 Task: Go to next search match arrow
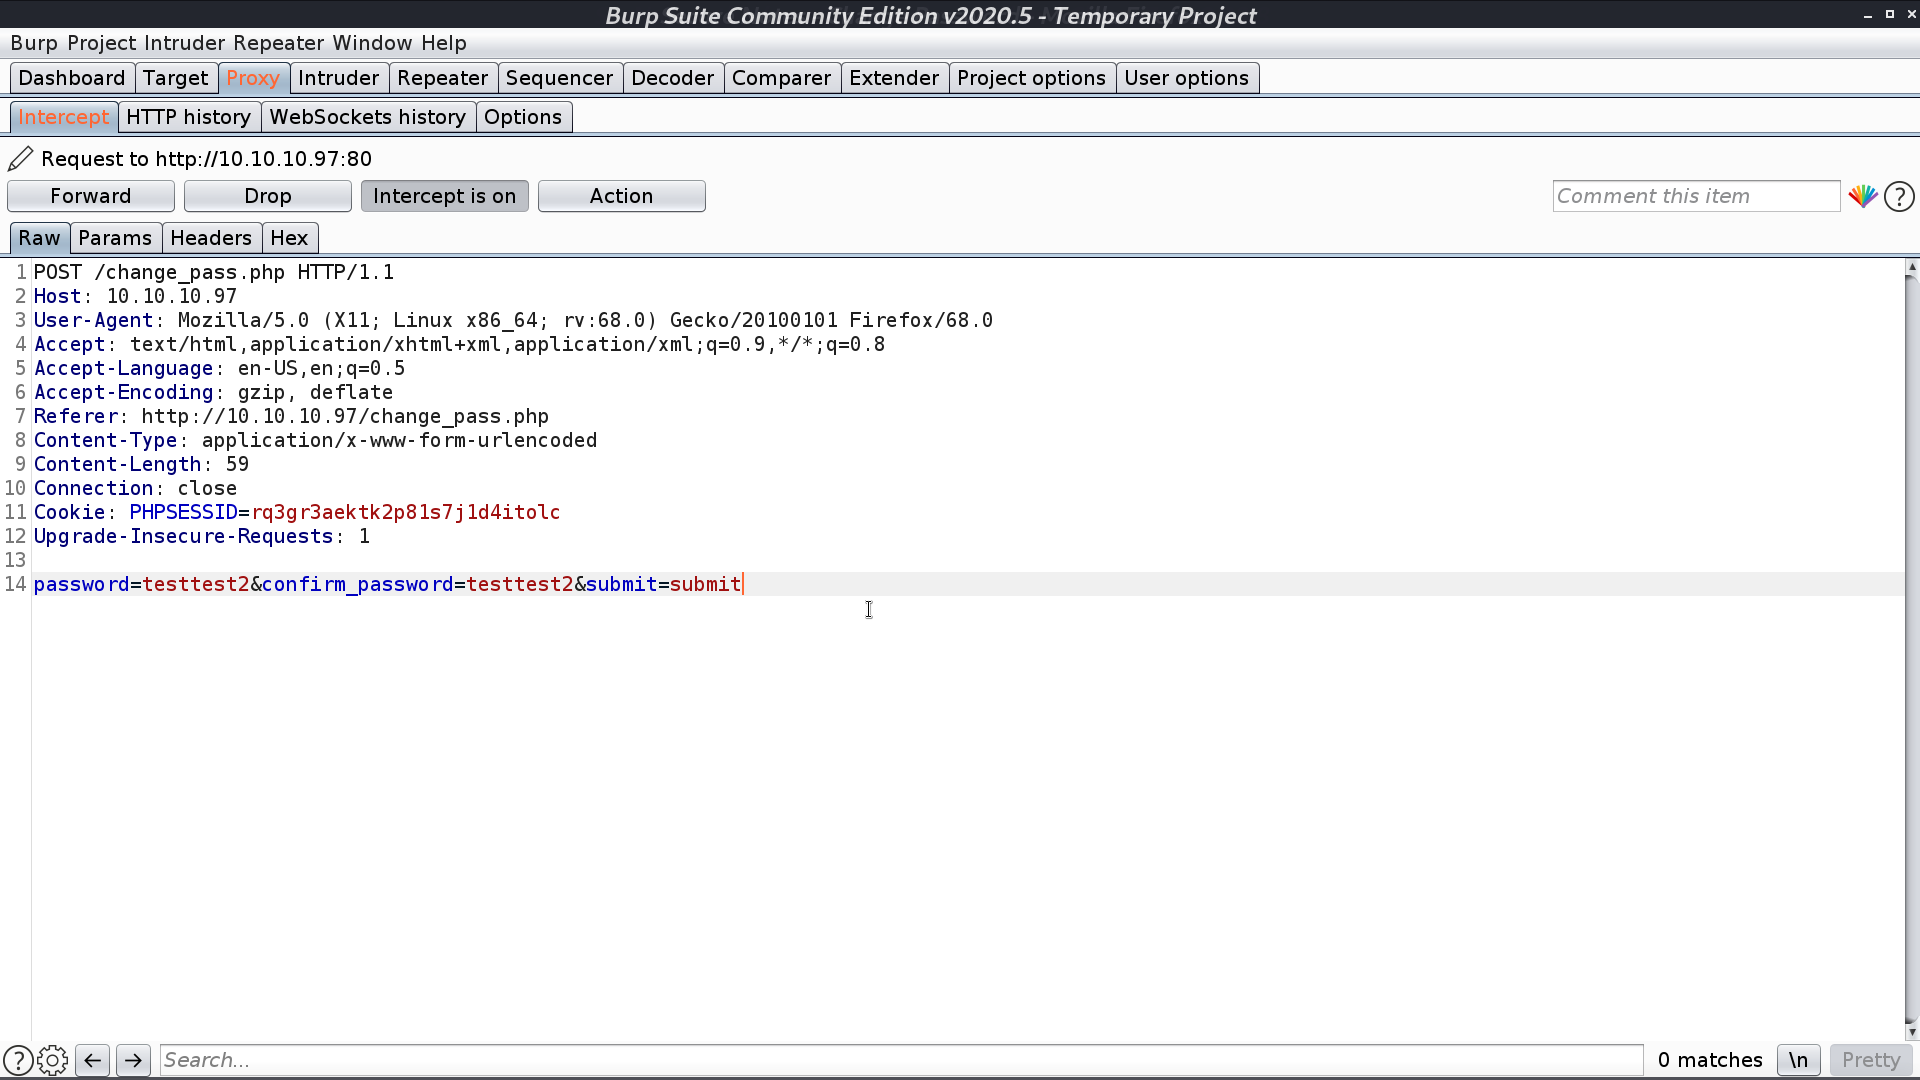coord(133,1060)
